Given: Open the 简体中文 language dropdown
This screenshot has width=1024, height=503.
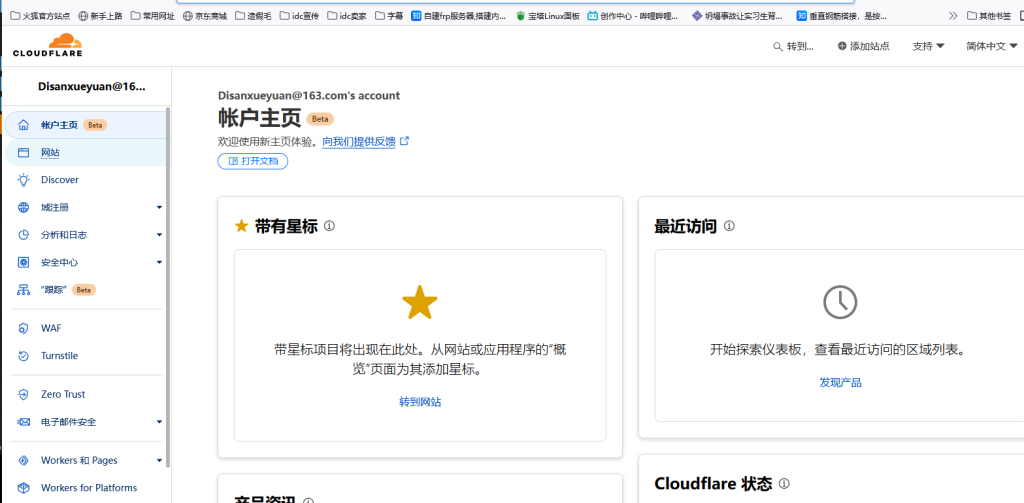Looking at the screenshot, I should click(x=992, y=46).
